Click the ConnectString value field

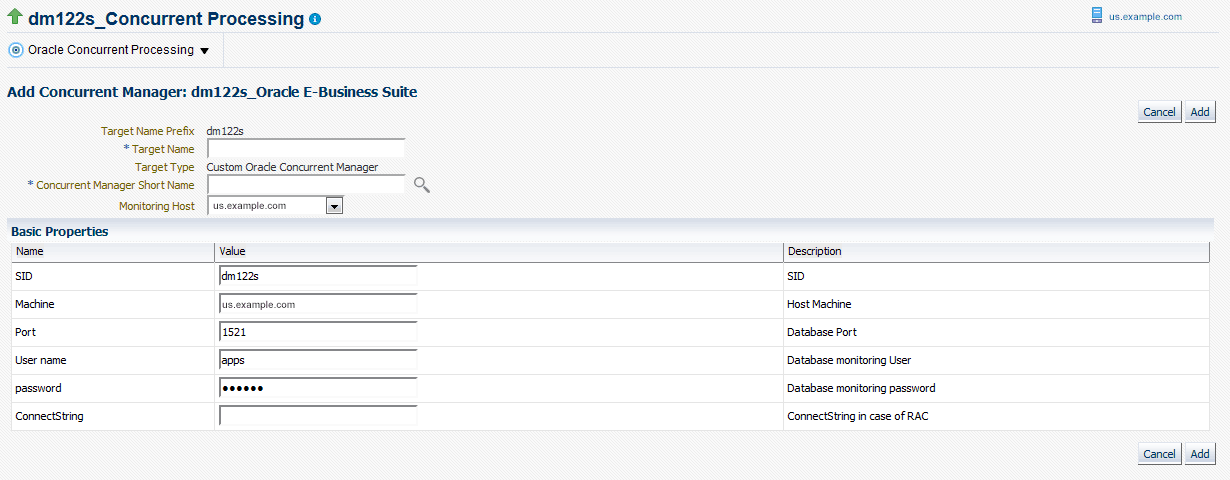click(x=317, y=416)
